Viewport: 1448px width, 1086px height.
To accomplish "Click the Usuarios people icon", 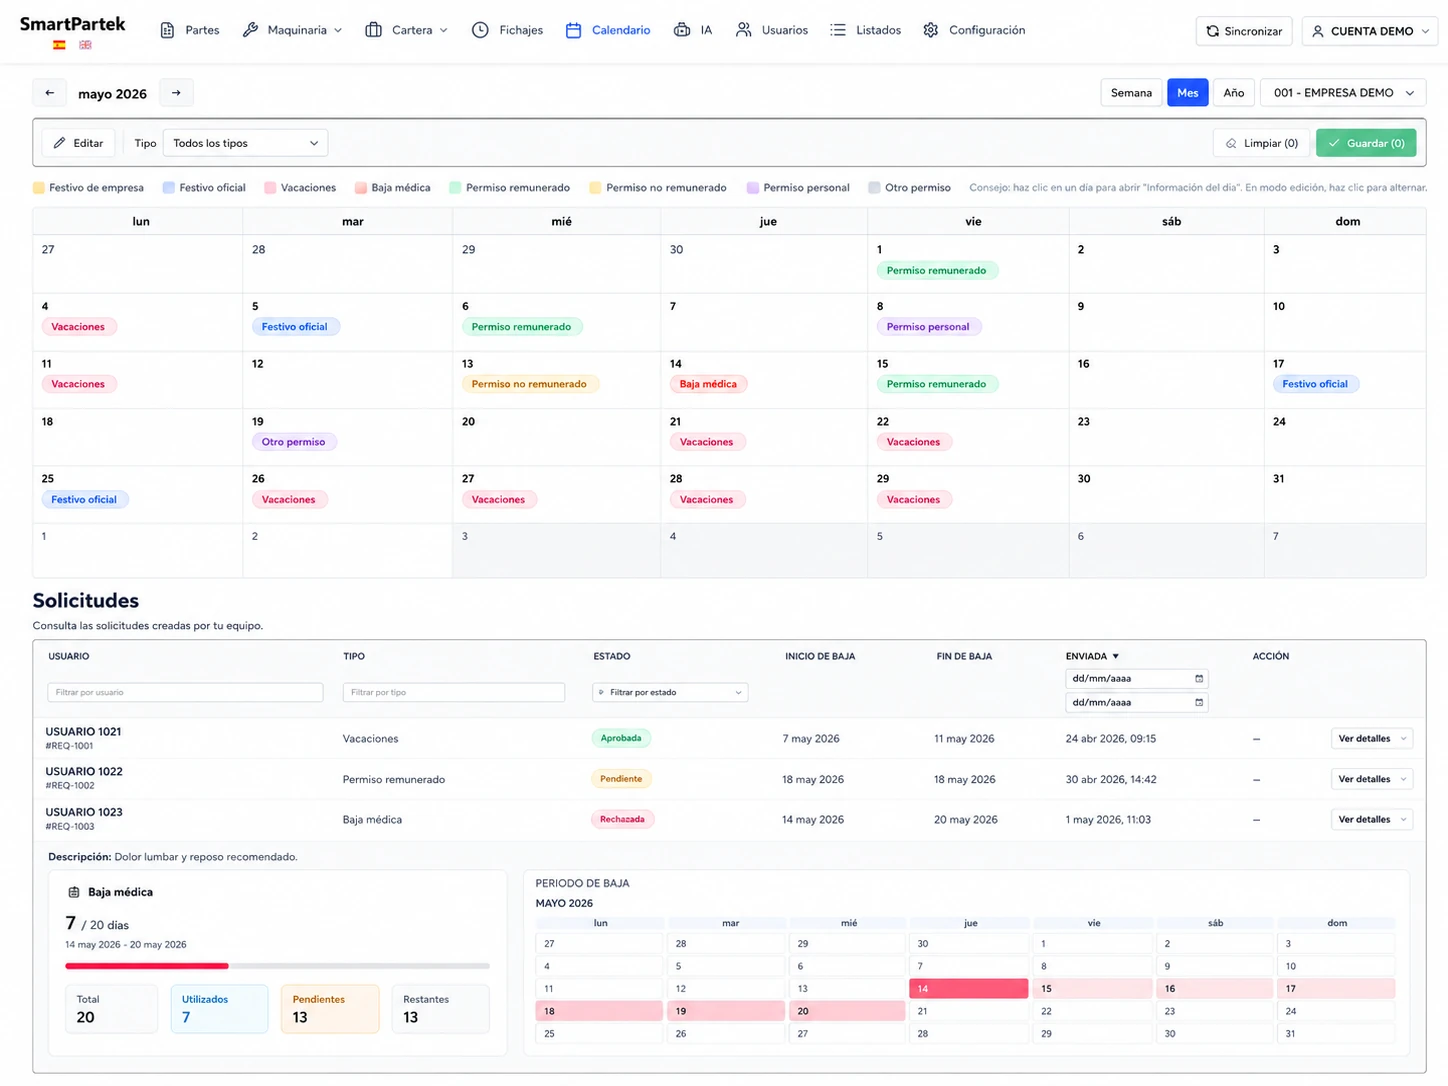I will pyautogui.click(x=743, y=30).
